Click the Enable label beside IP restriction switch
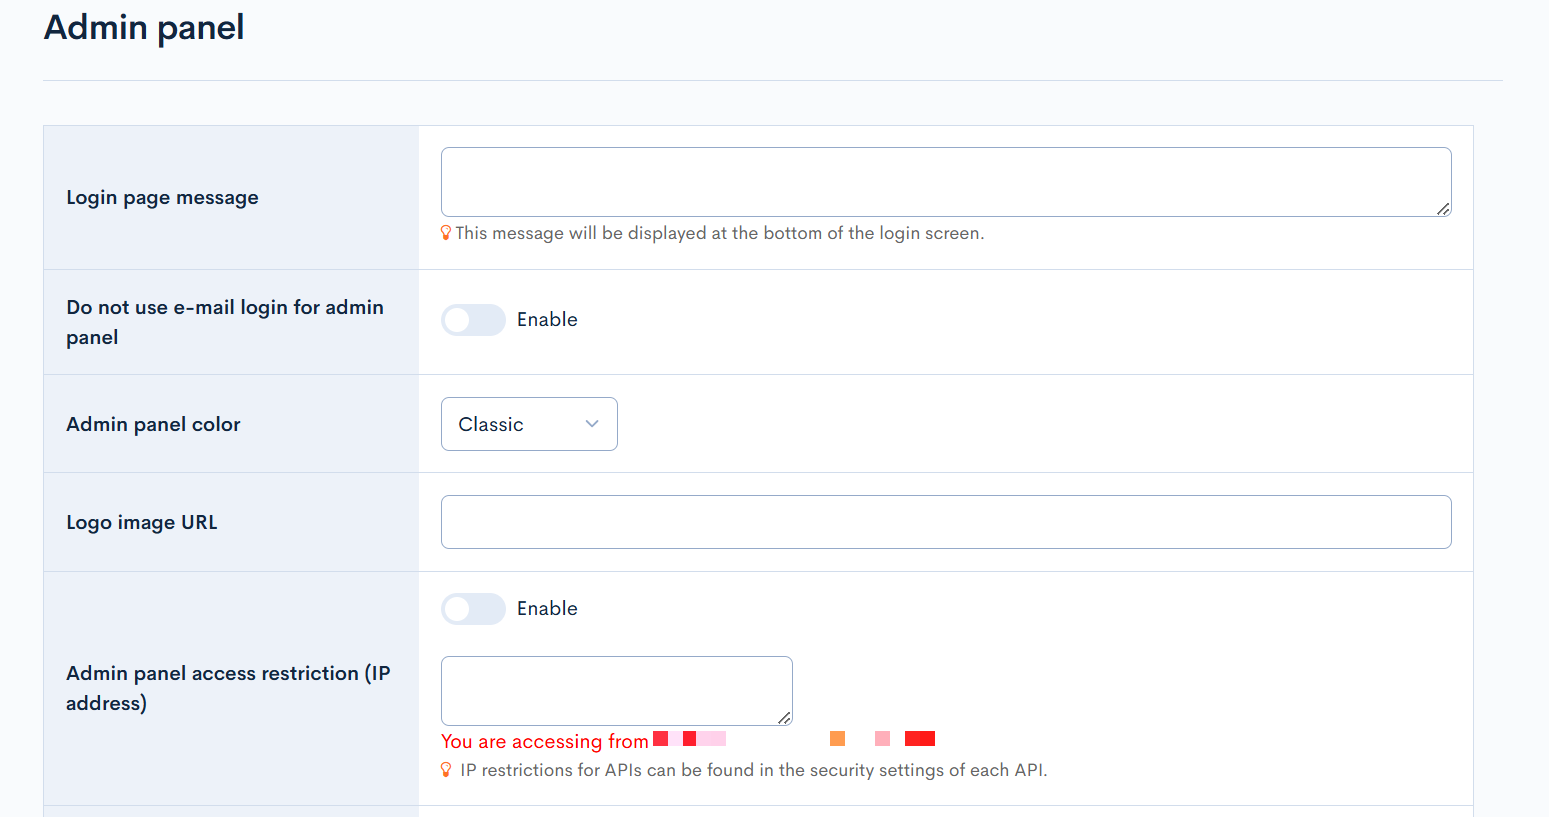The width and height of the screenshot is (1549, 817). (547, 609)
